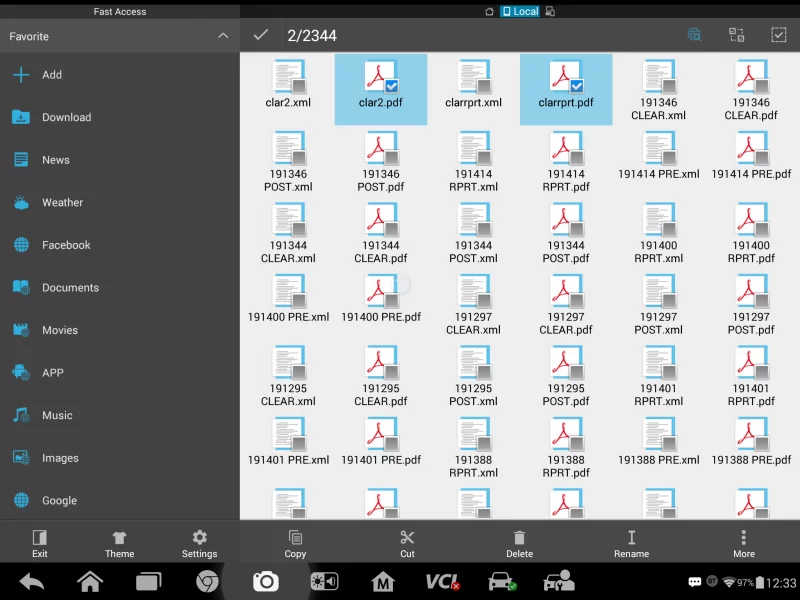
Task: Deselect the clarrprt.pdf checkbox
Action: coord(577,86)
